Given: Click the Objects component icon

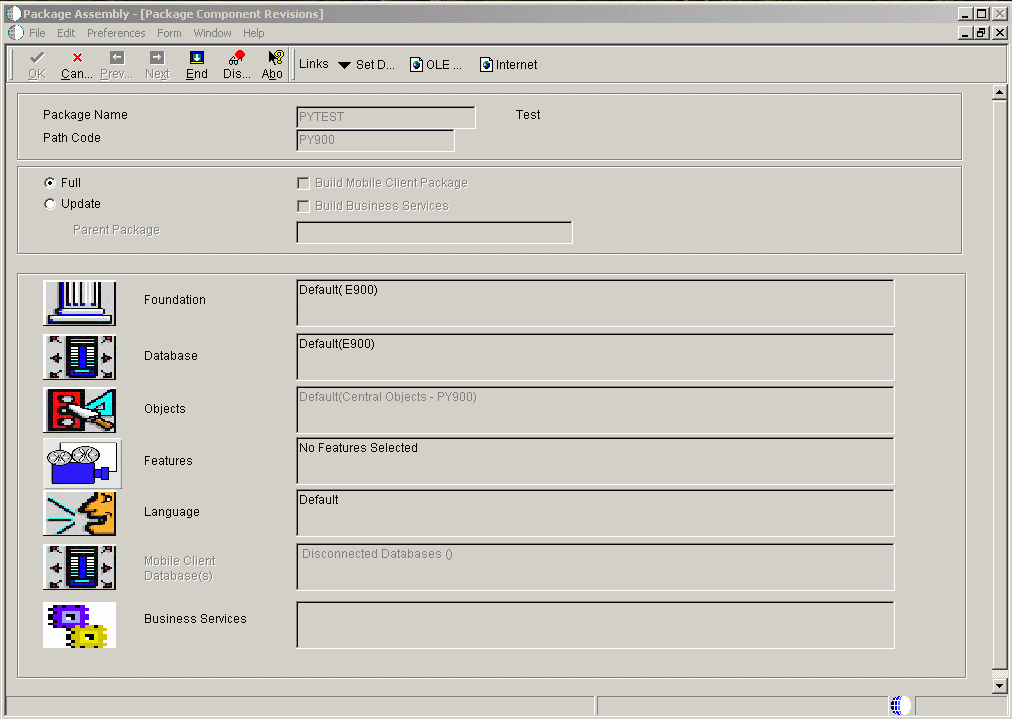Looking at the screenshot, I should click(x=80, y=410).
